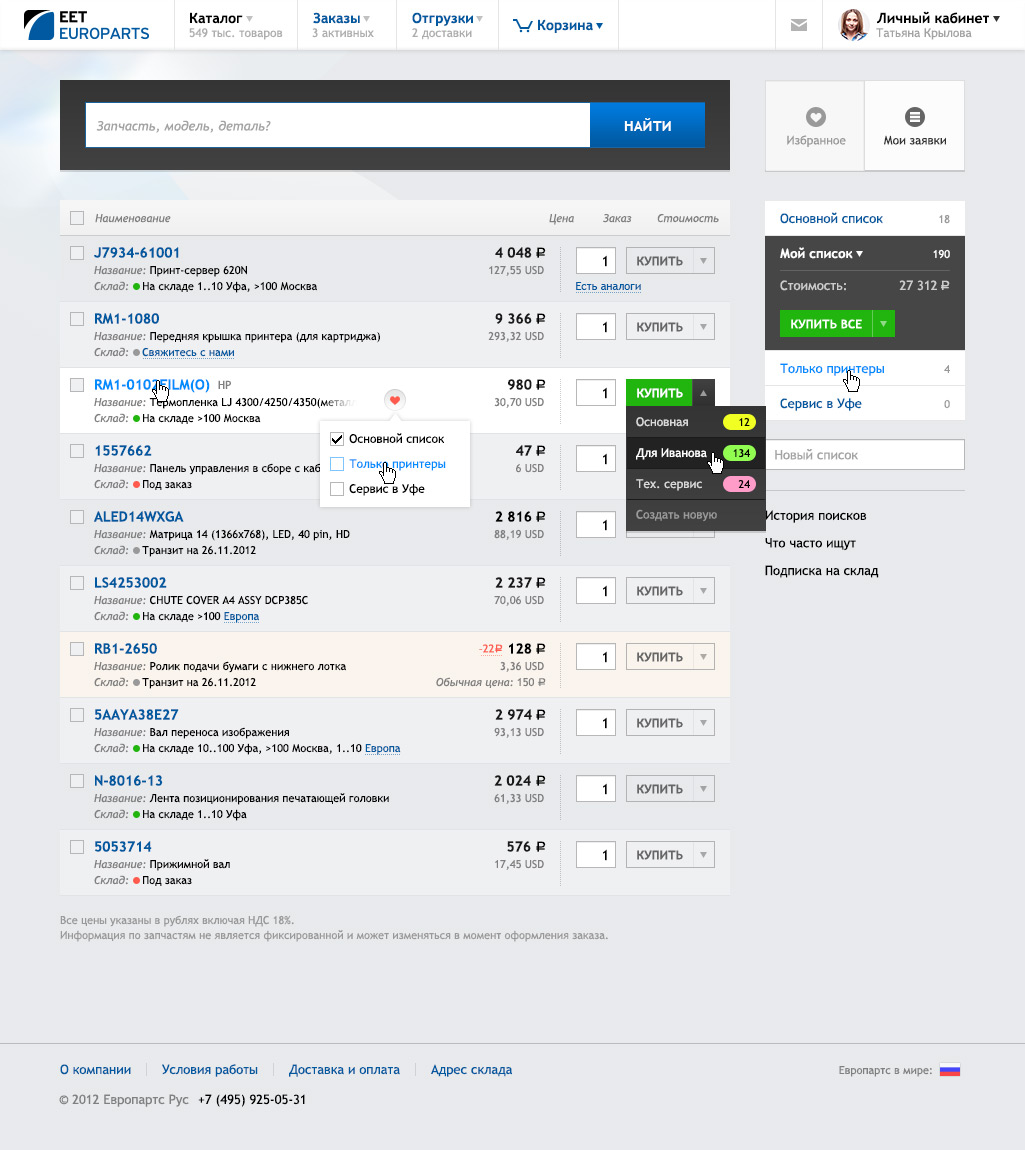Viewport: 1025px width, 1150px height.
Task: Click the yellow 12 badge on Основная
Action: [739, 422]
